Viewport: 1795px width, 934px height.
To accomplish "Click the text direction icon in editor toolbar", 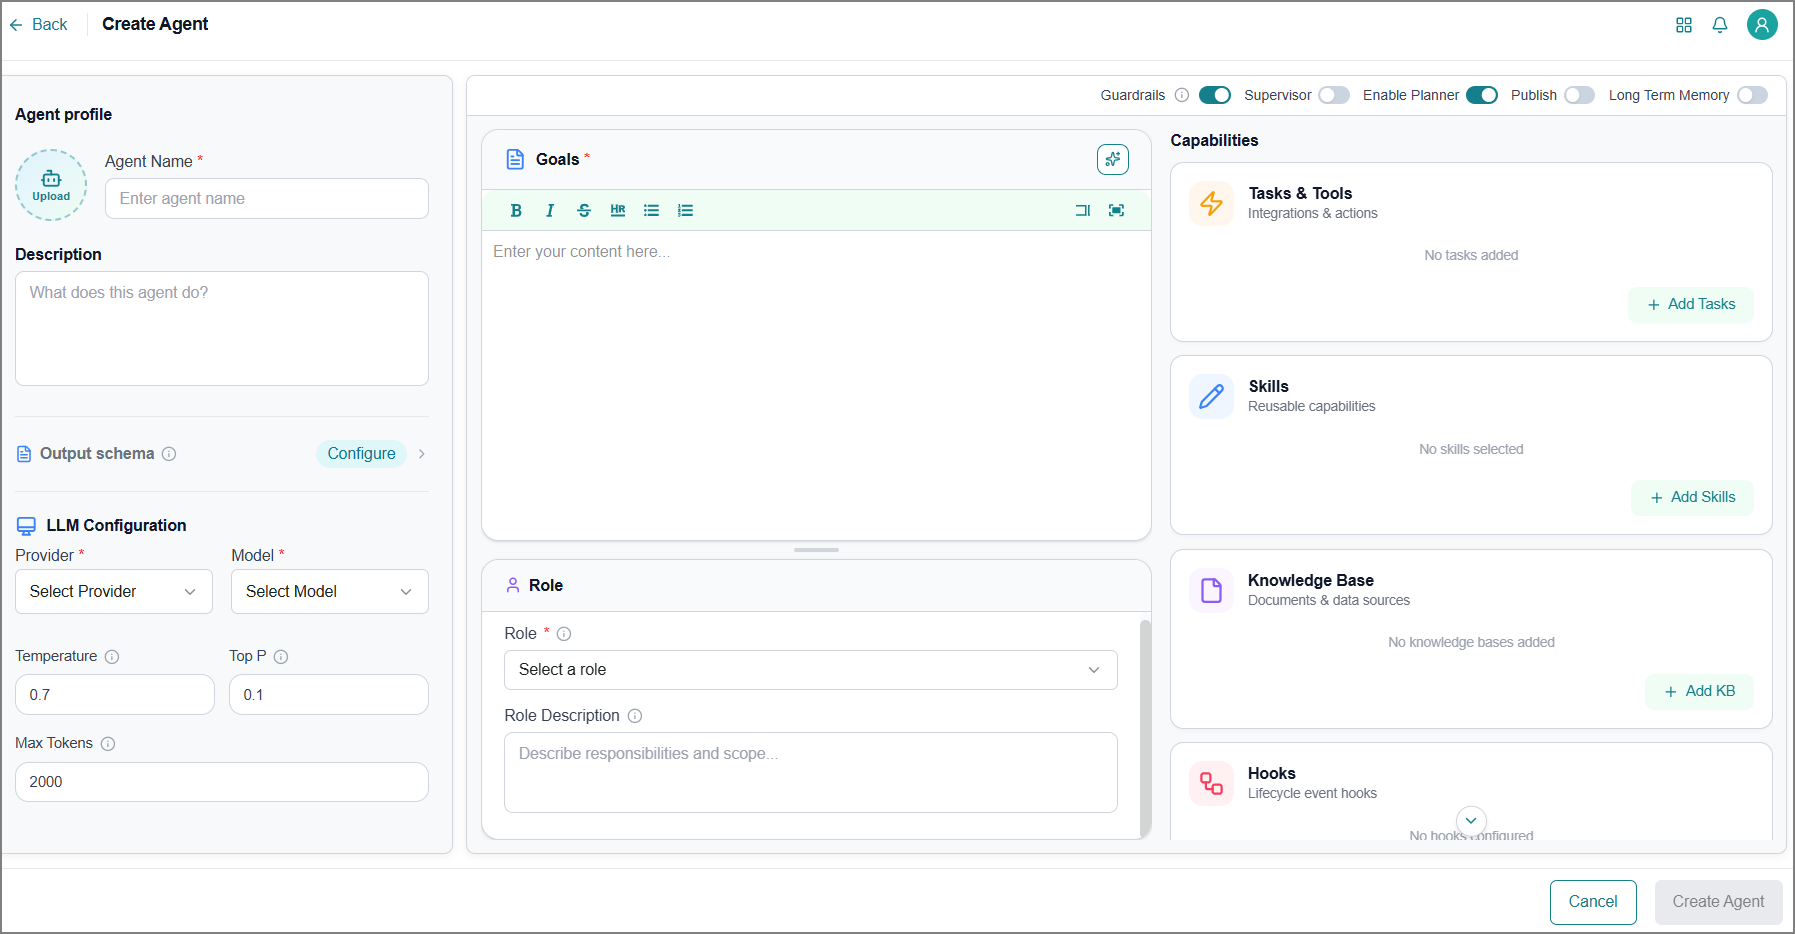I will [1083, 210].
